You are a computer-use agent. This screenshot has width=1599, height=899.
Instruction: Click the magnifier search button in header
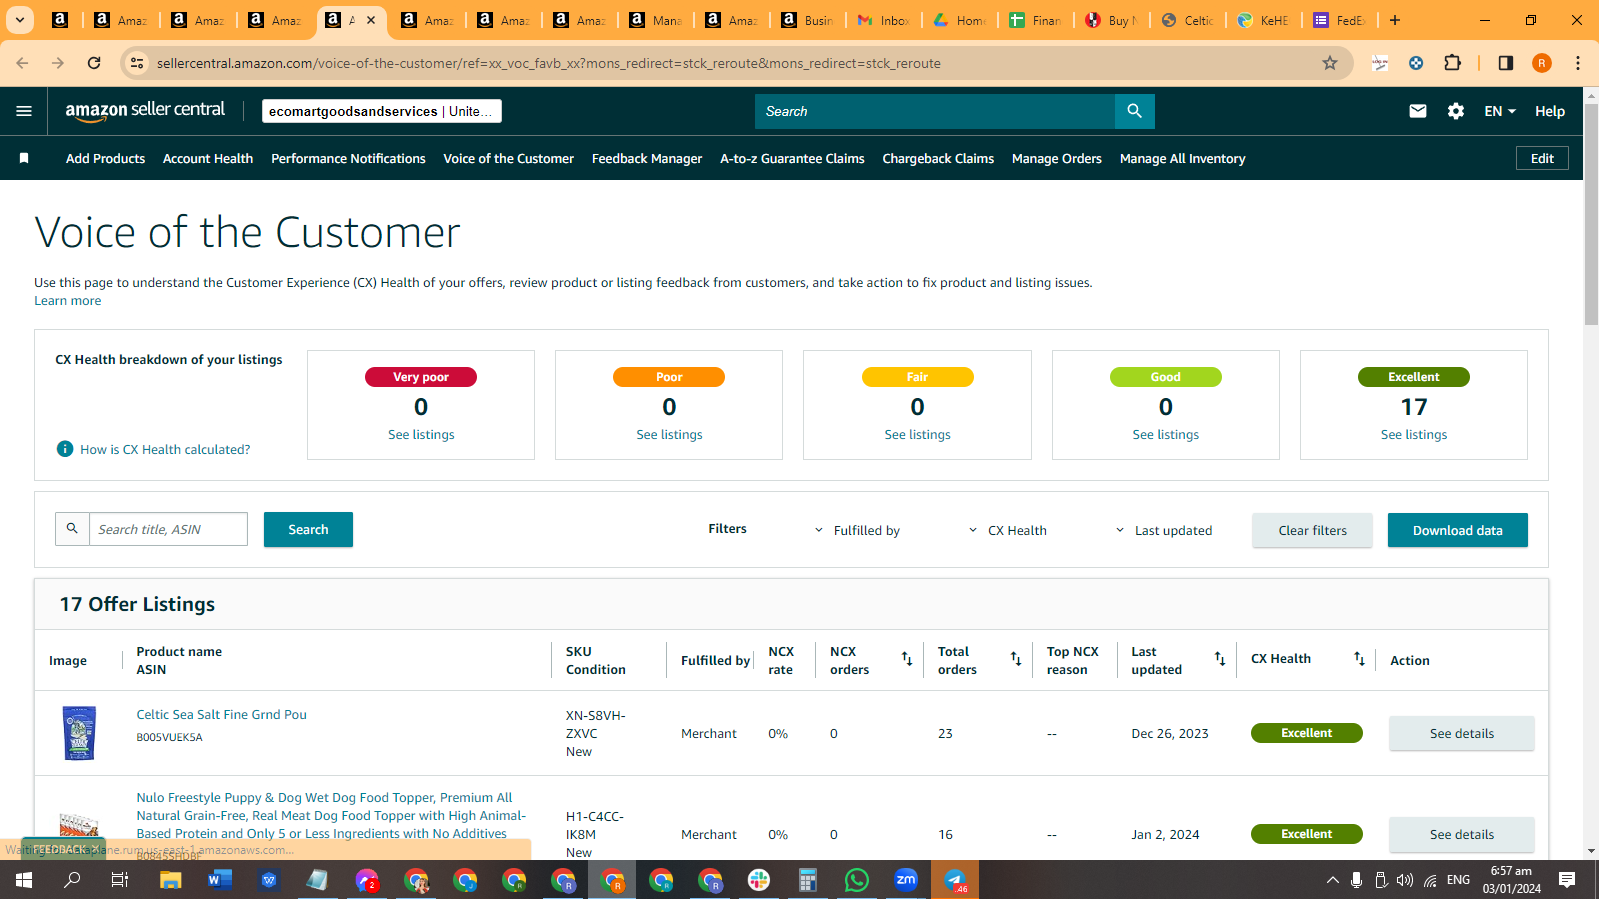coord(1134,111)
